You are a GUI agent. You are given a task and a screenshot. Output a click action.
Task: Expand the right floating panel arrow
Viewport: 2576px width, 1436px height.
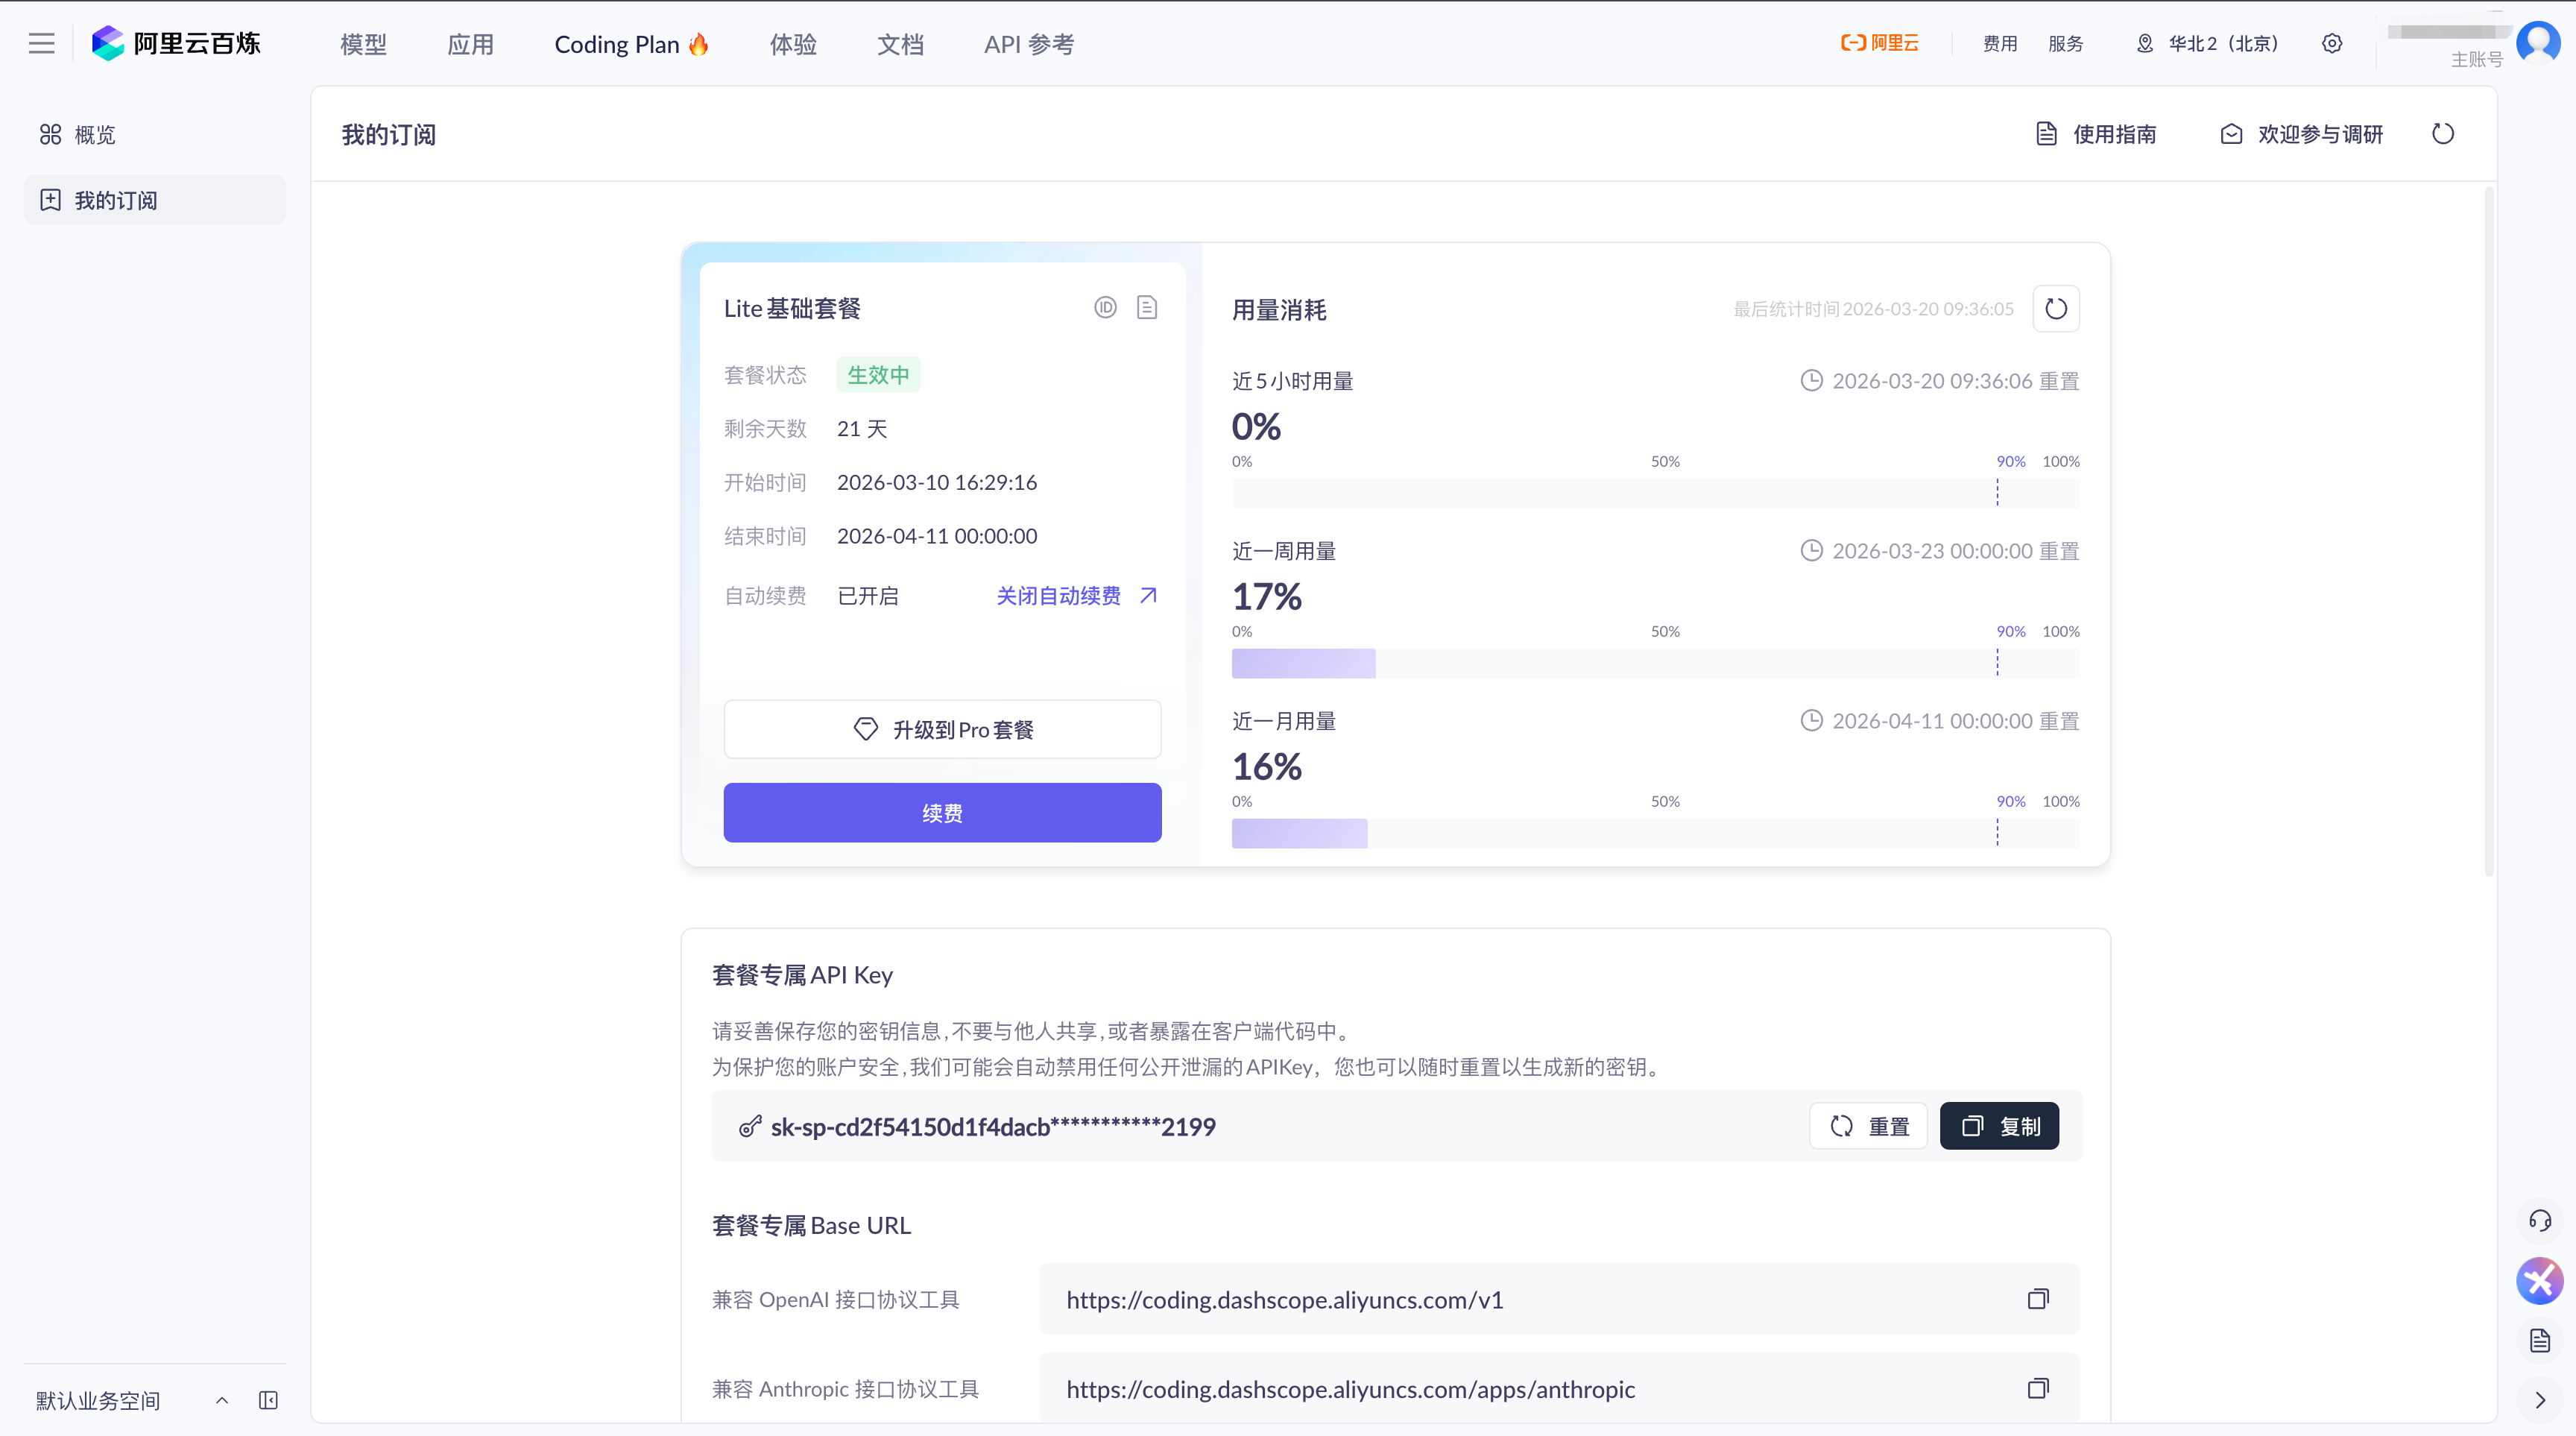click(x=2539, y=1400)
